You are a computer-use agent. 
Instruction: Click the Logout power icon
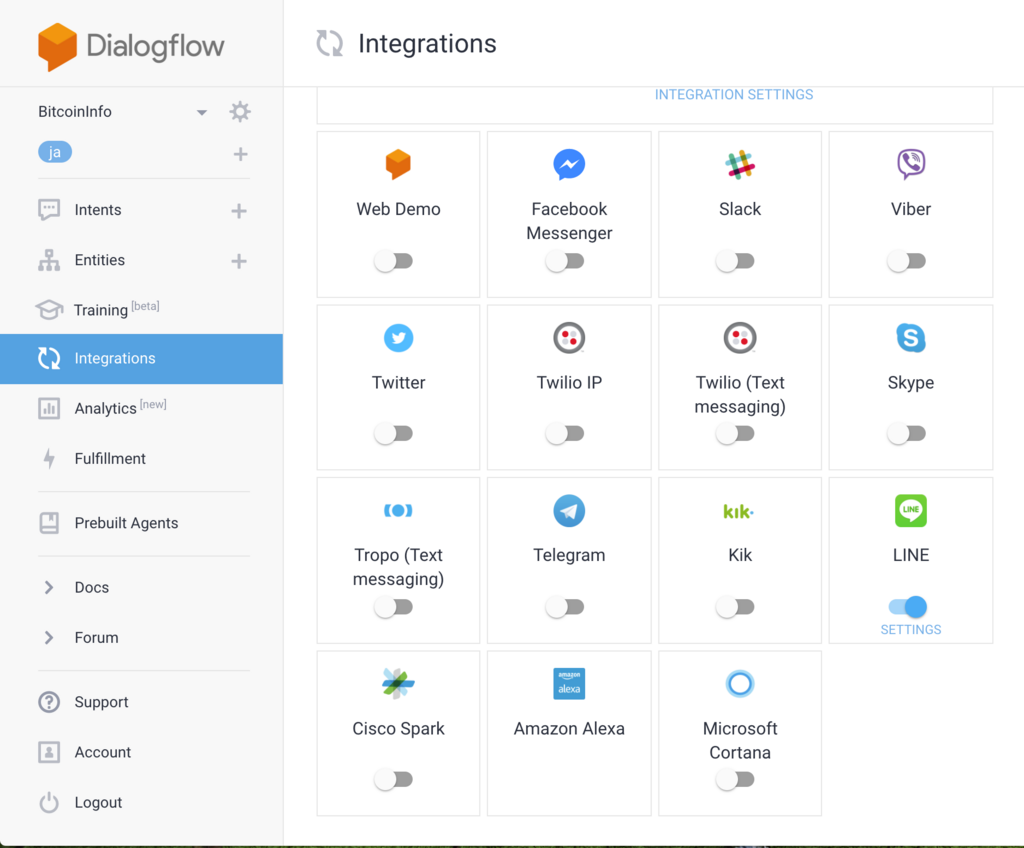[49, 803]
